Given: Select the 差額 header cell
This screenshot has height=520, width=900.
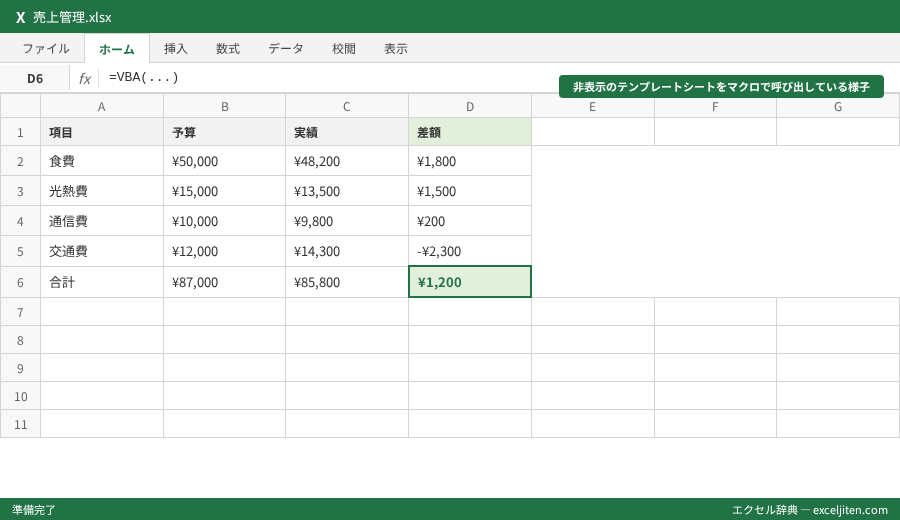Looking at the screenshot, I should coord(470,132).
